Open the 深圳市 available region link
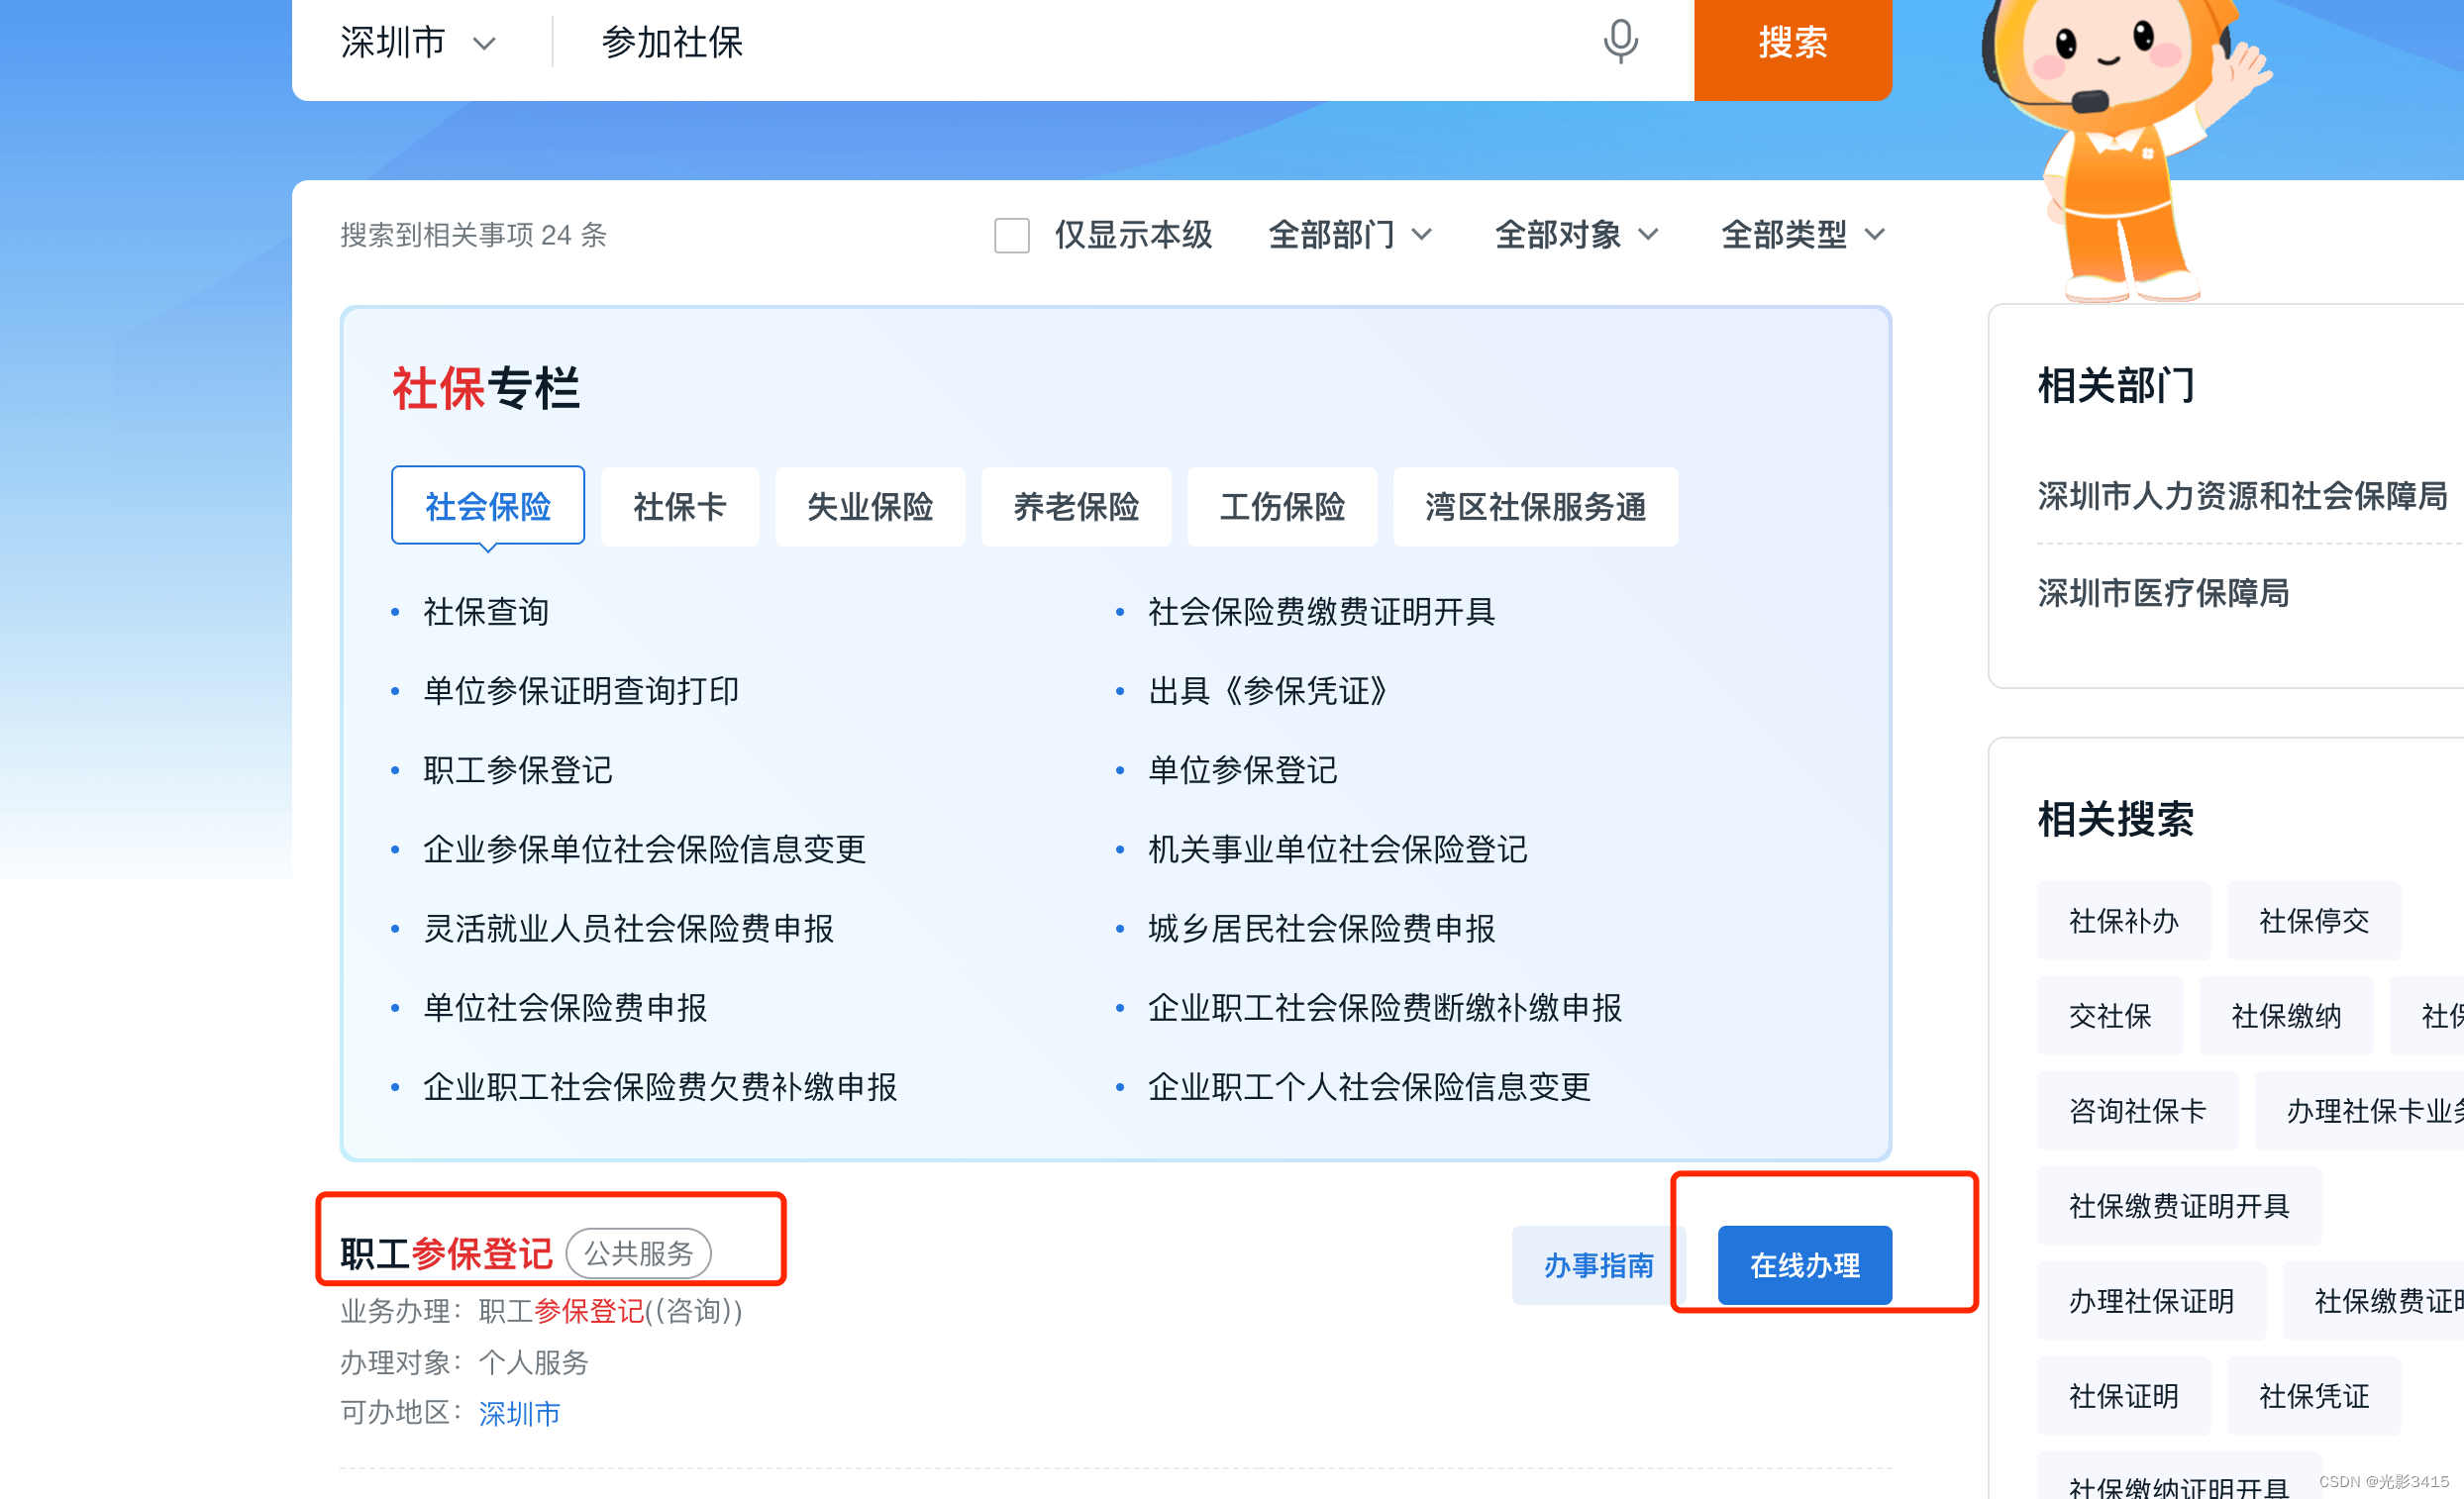2464x1499 pixels. pyautogui.click(x=519, y=1413)
